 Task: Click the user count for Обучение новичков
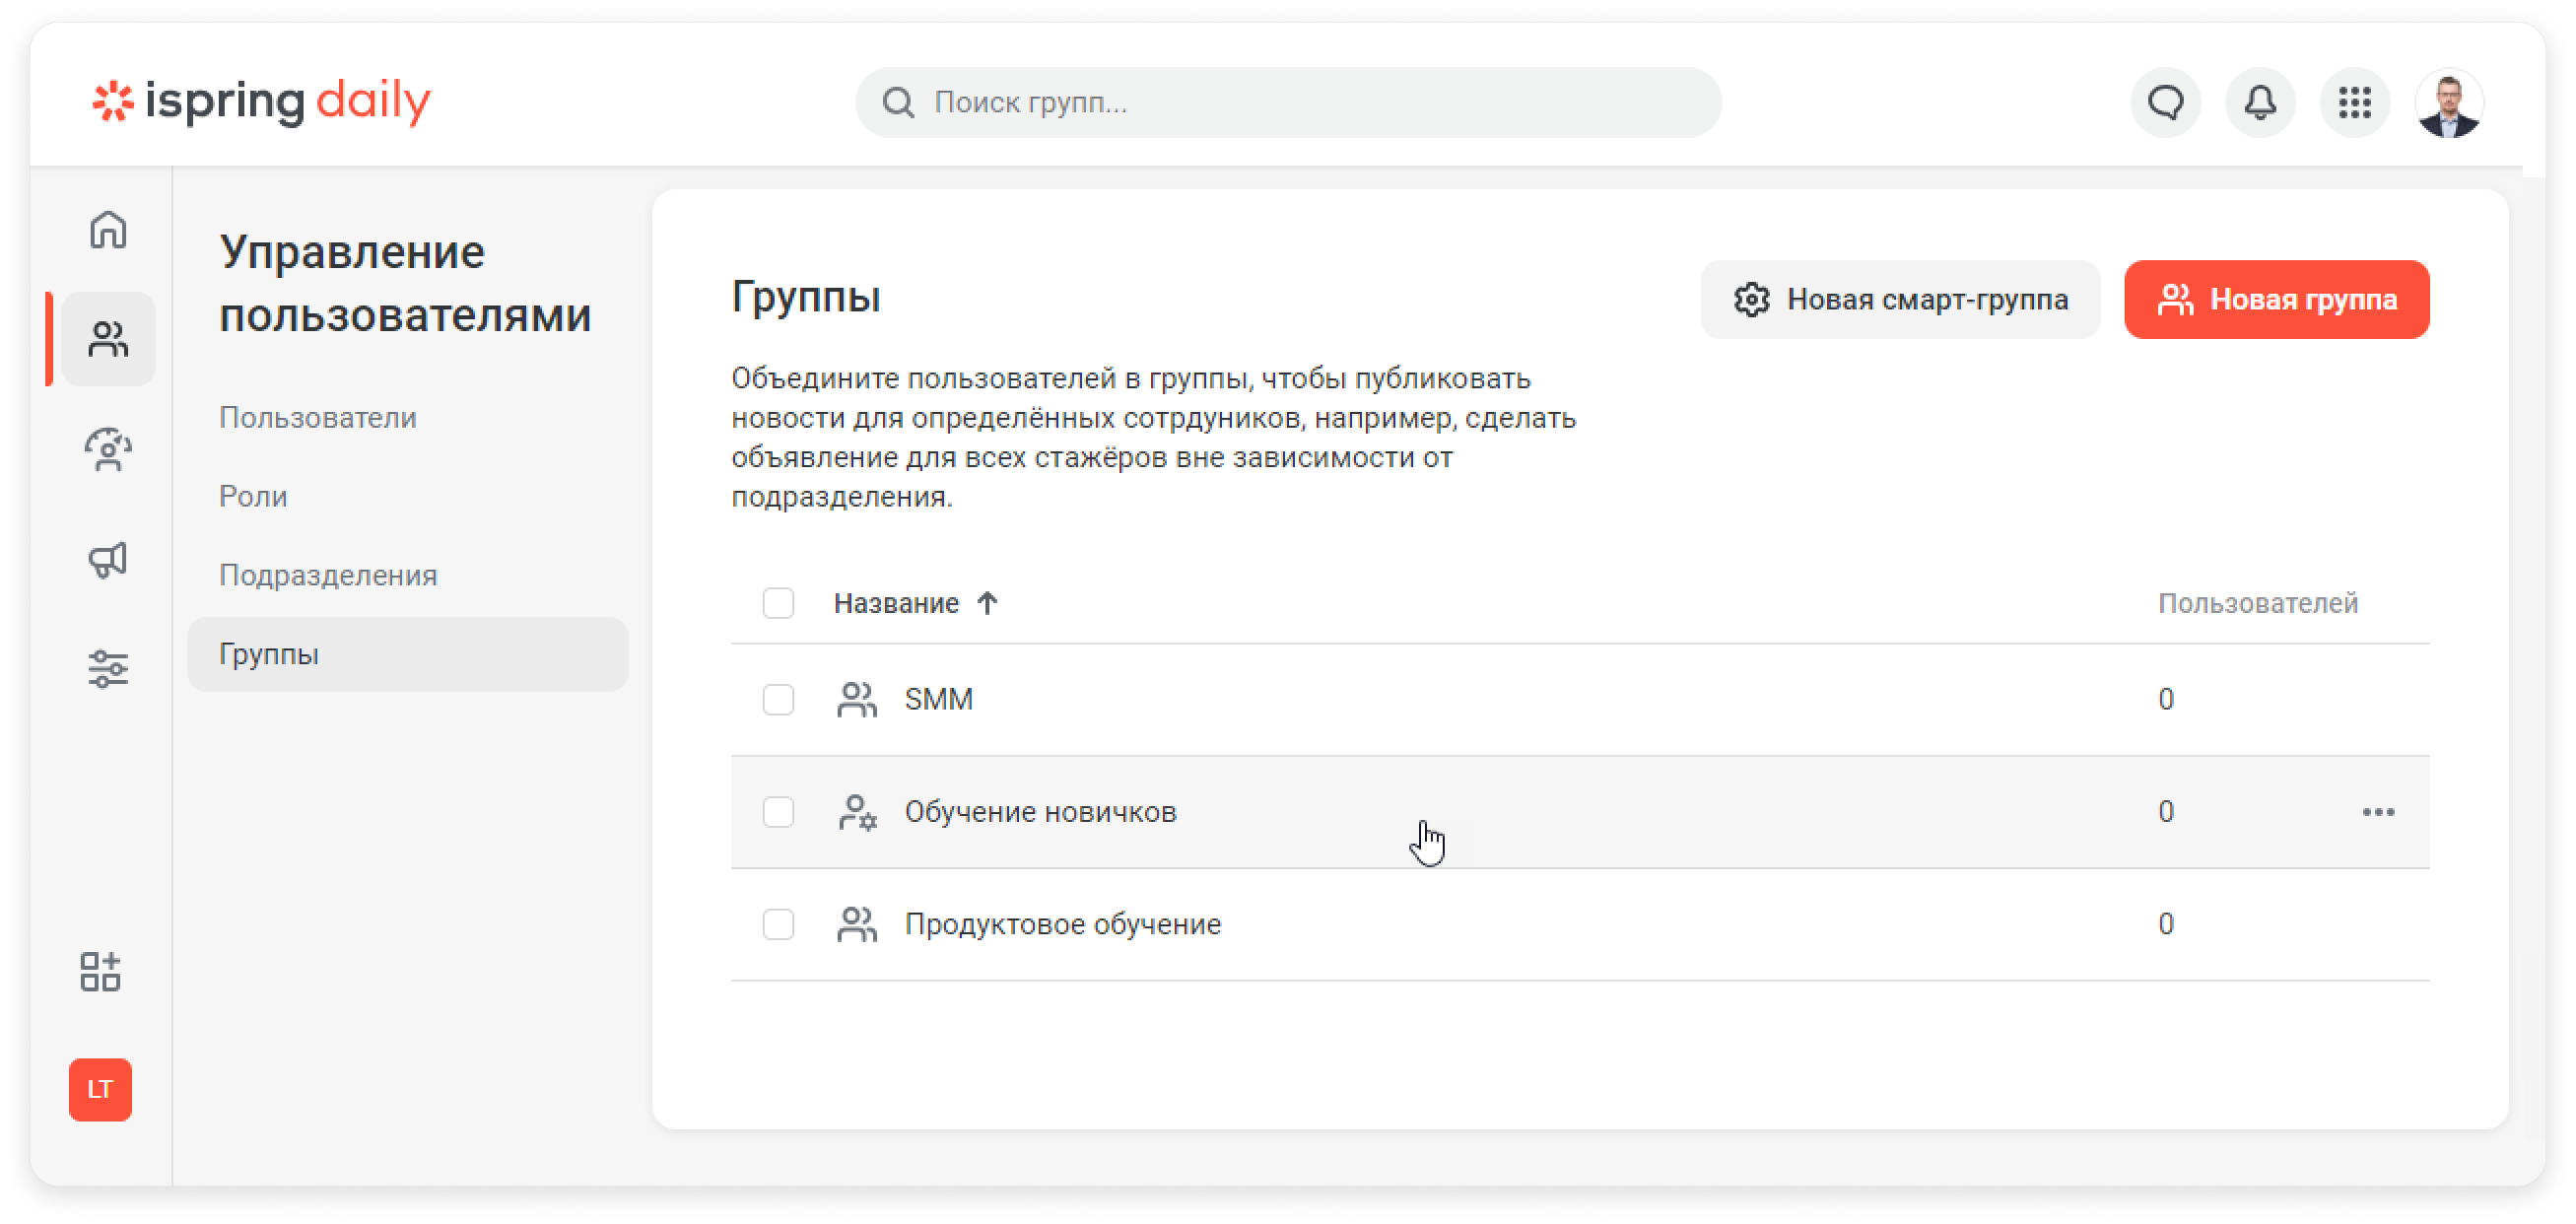(2165, 812)
